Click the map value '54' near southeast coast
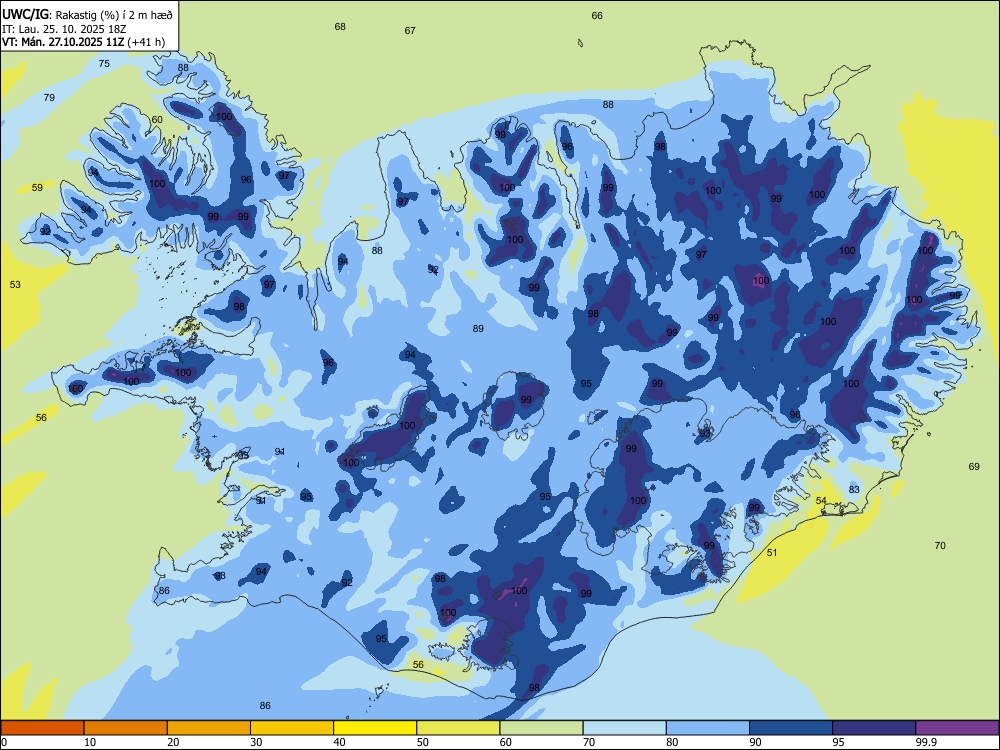1000x750 pixels. [821, 501]
